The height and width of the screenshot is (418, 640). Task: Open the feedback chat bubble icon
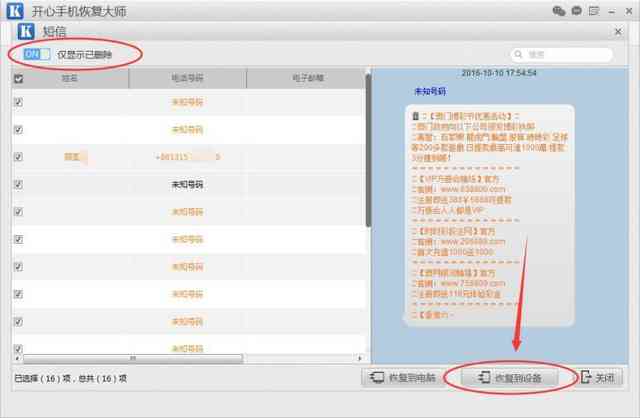(x=576, y=11)
